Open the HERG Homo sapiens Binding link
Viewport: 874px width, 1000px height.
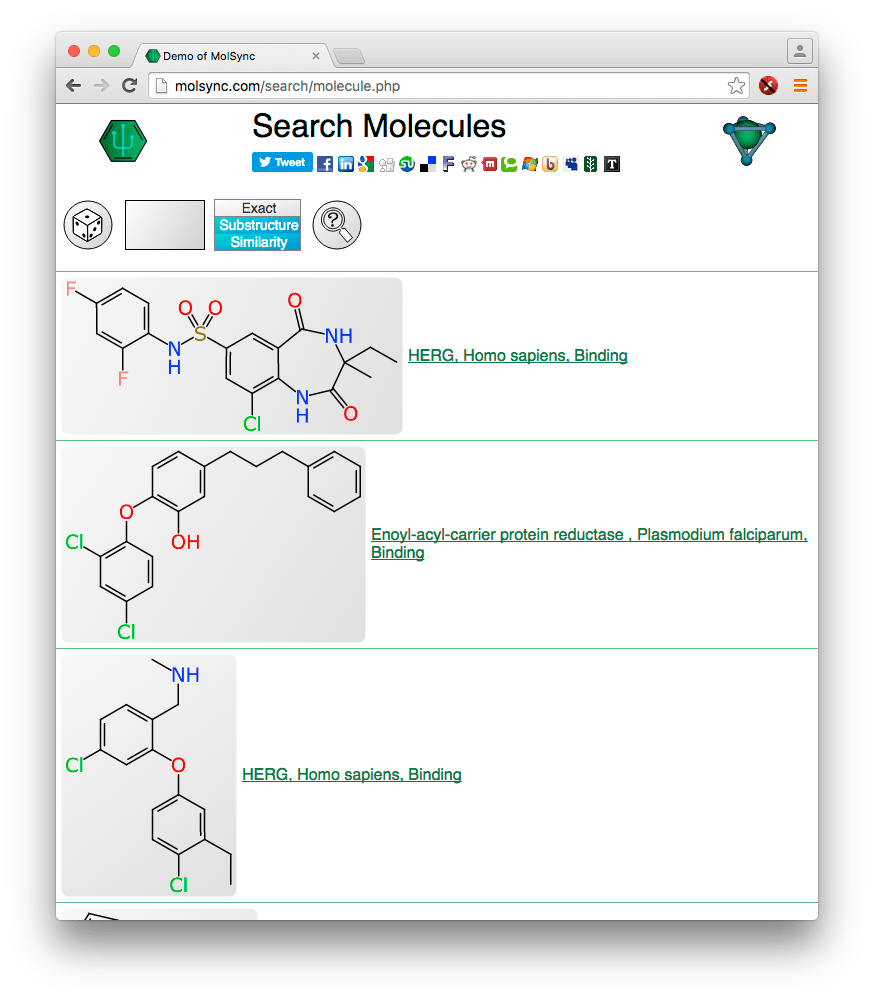517,355
